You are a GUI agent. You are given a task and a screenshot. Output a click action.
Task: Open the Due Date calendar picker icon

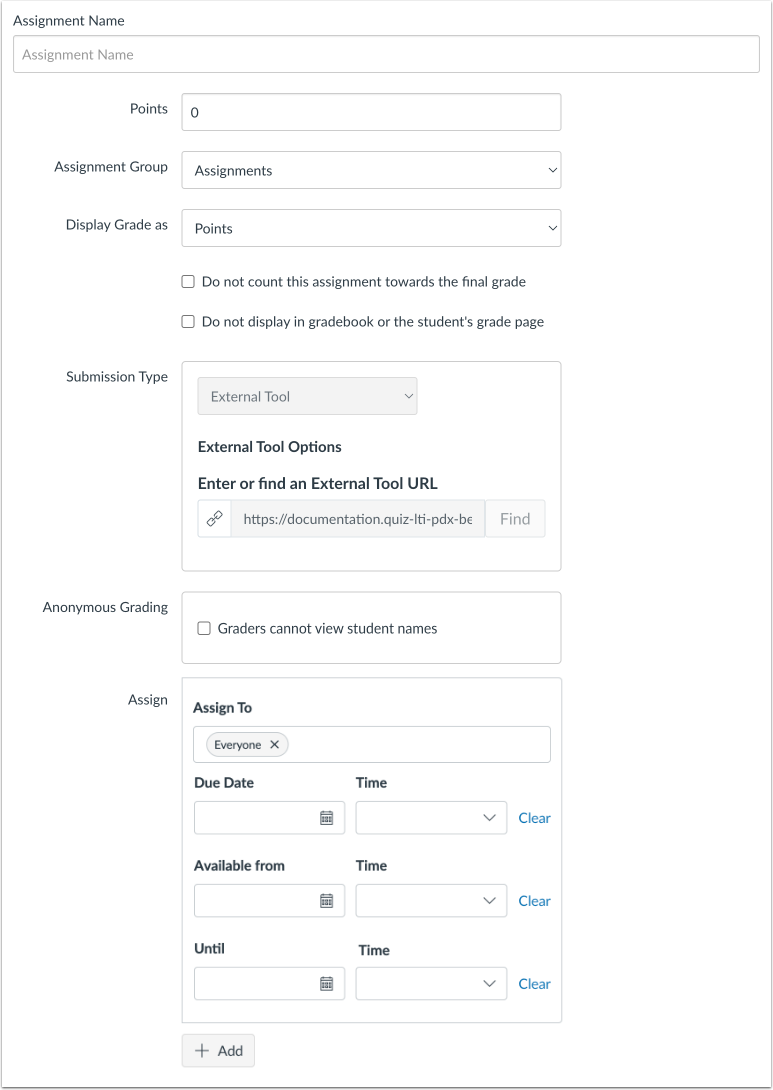coord(326,818)
